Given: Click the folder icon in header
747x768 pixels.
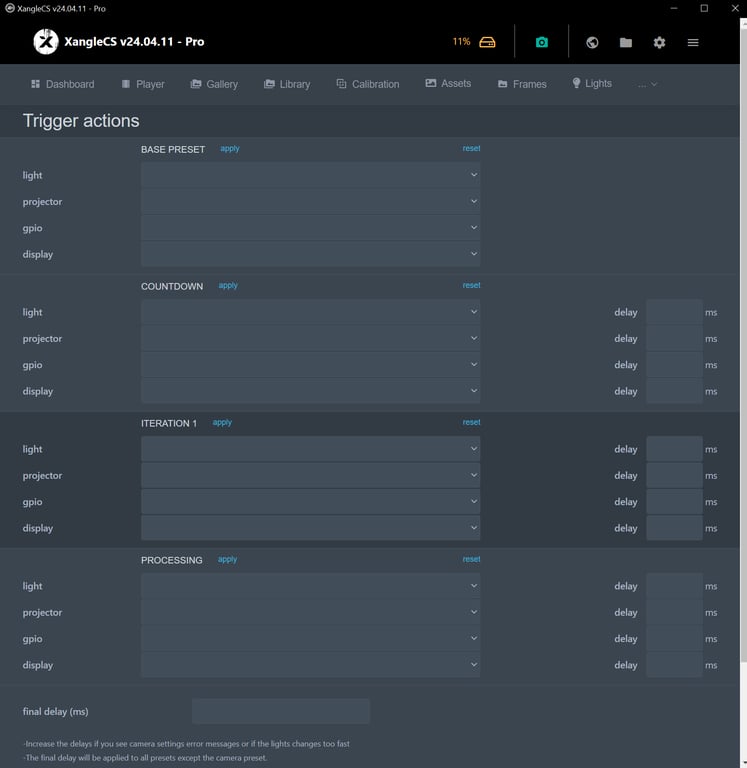Looking at the screenshot, I should 626,42.
